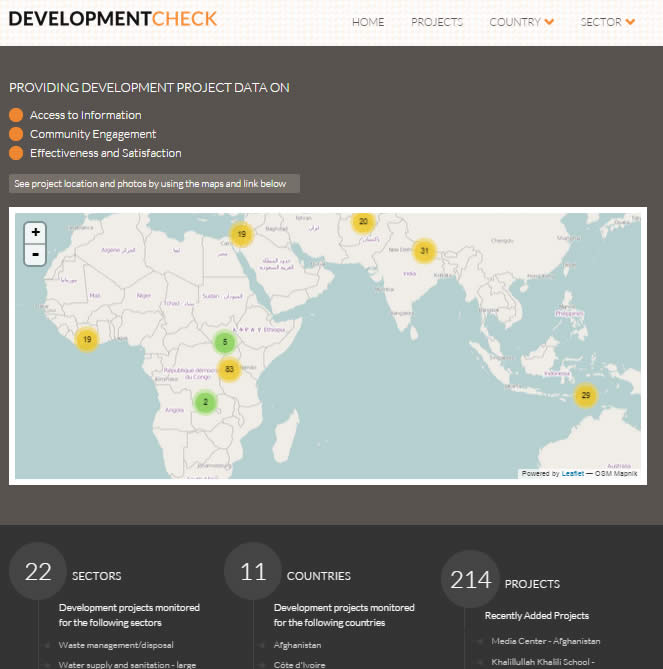Click the Access to Information text
This screenshot has height=669, width=663.
(86, 115)
